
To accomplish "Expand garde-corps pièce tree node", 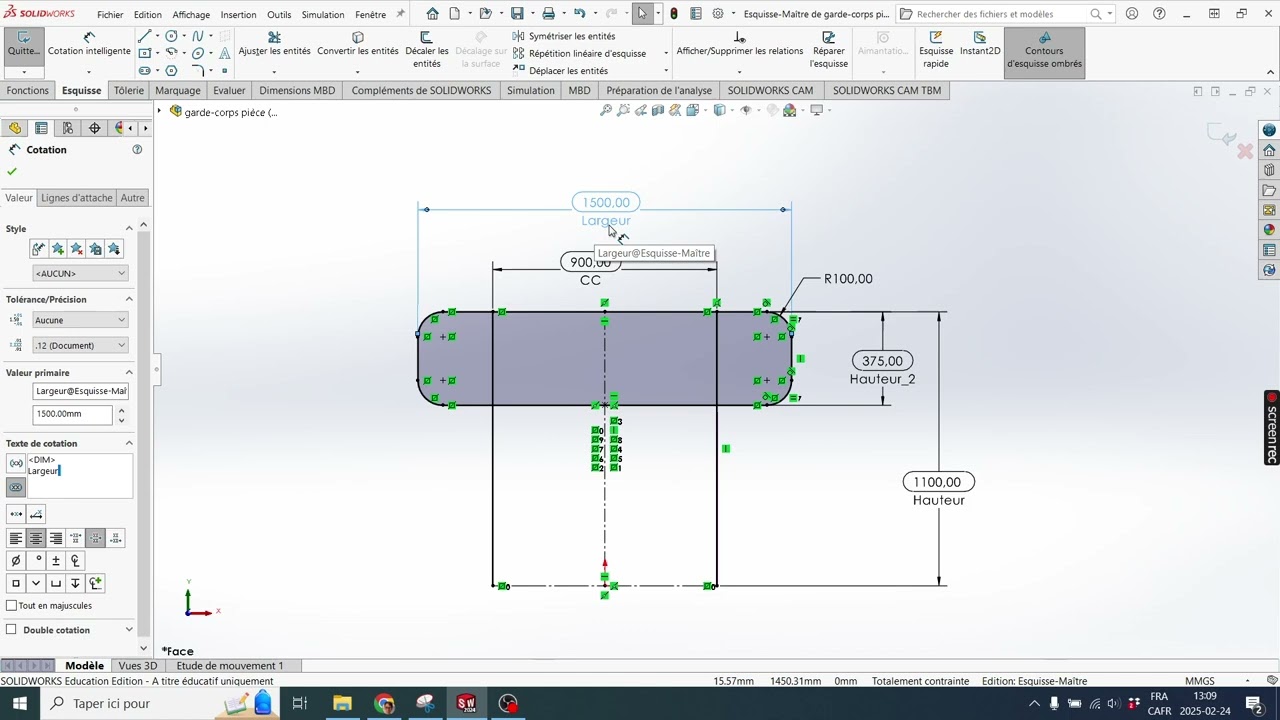I will click(x=159, y=112).
